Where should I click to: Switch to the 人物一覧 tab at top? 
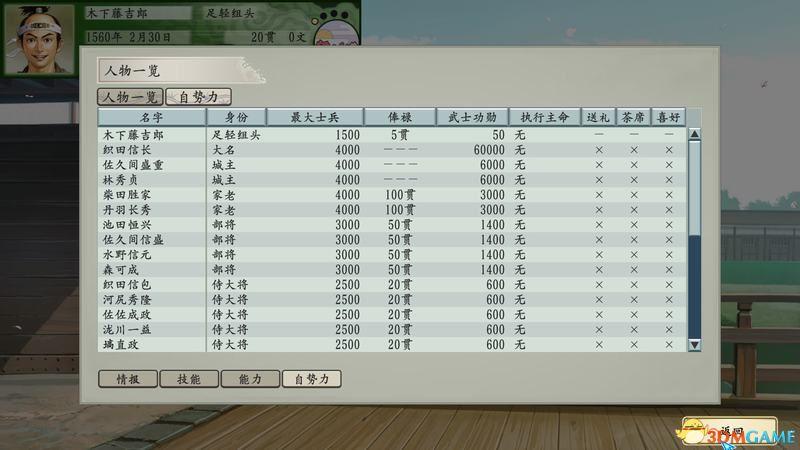[128, 97]
